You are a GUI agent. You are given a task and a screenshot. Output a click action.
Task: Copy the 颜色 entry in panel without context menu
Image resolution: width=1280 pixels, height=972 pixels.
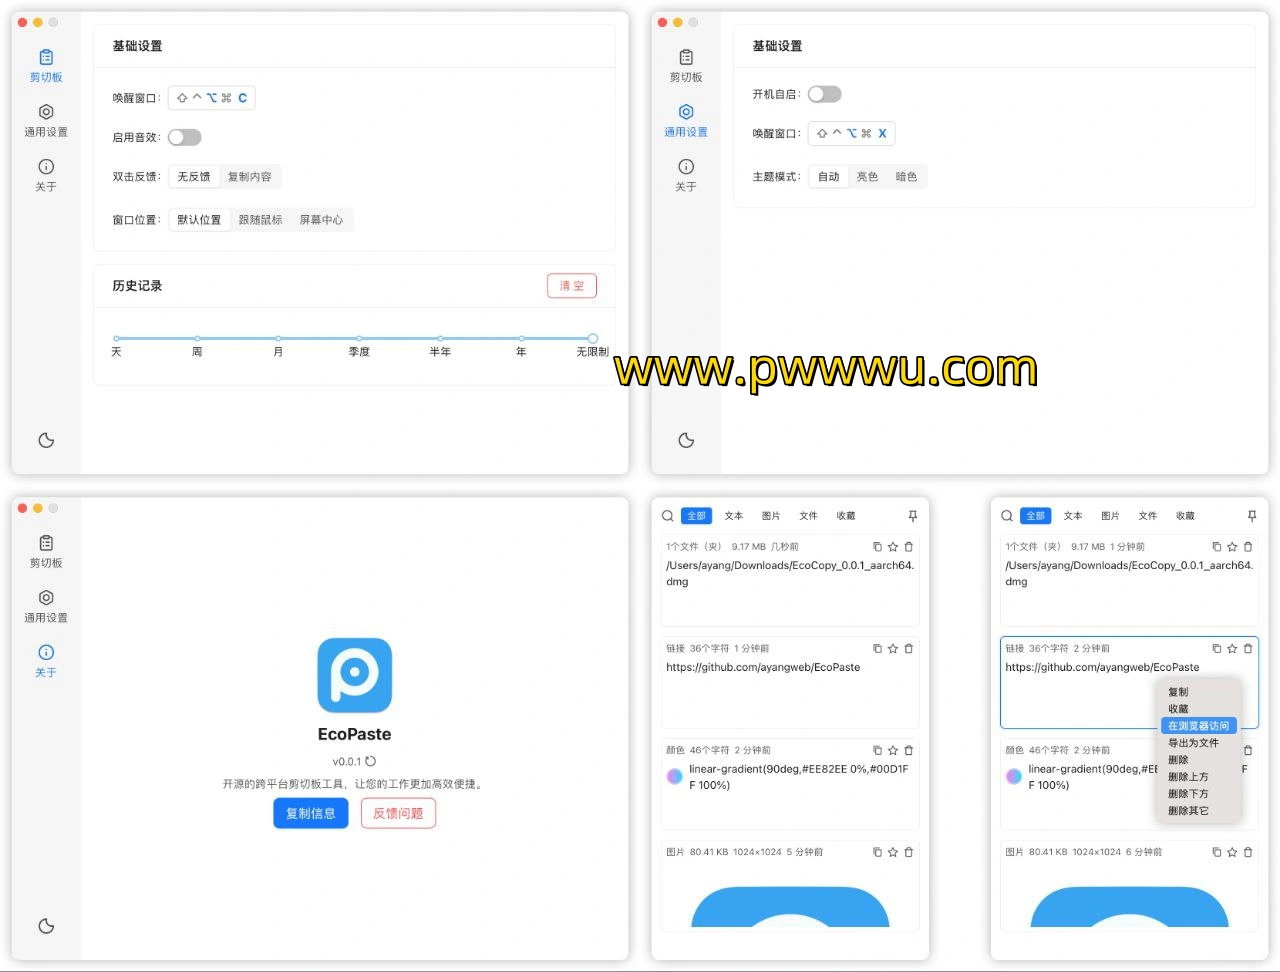tap(877, 751)
